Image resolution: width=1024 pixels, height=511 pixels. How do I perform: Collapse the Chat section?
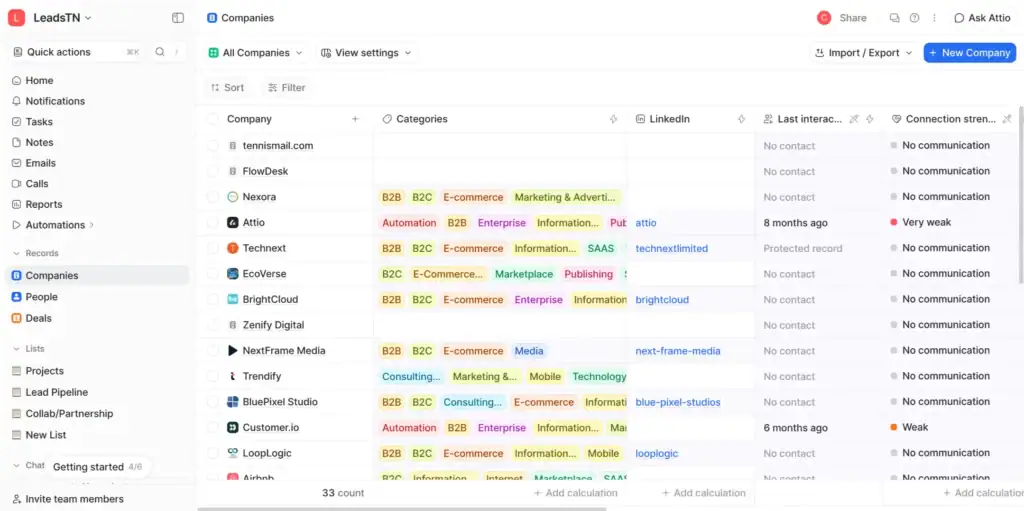click(16, 465)
